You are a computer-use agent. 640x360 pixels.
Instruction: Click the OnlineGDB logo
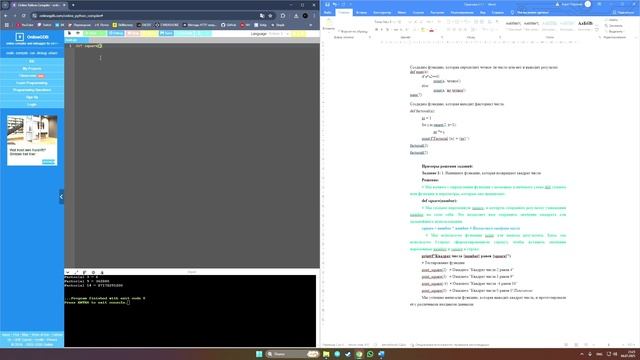click(32, 37)
